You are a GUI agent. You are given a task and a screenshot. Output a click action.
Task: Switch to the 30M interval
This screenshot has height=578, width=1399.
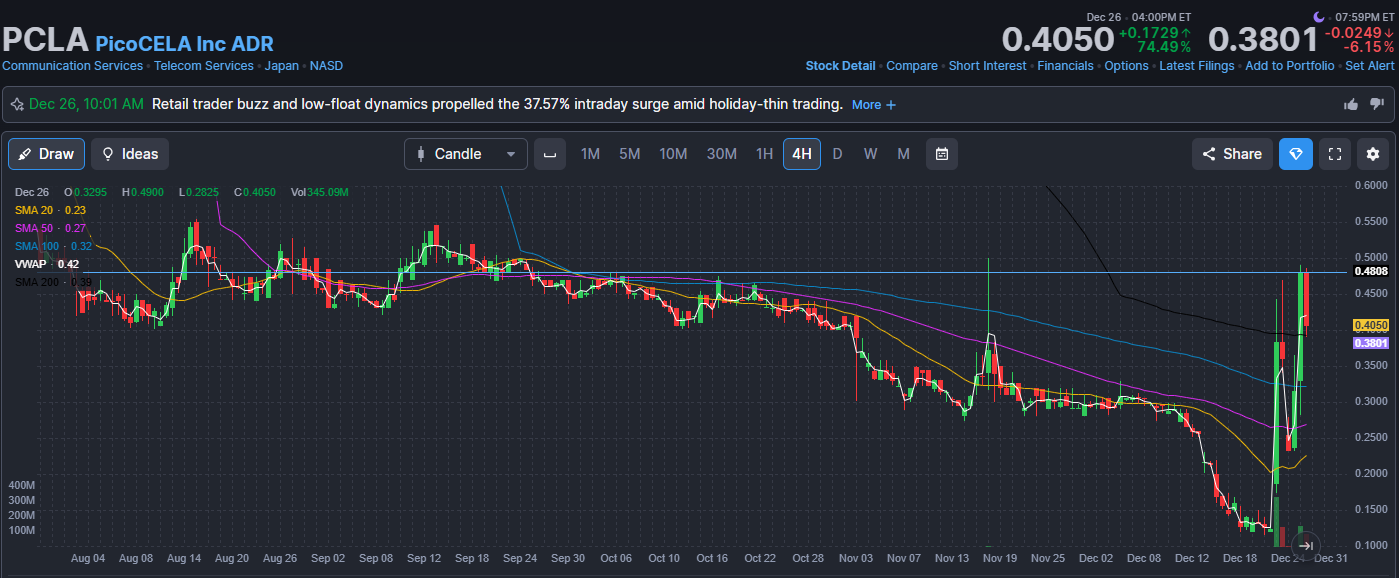click(x=722, y=154)
